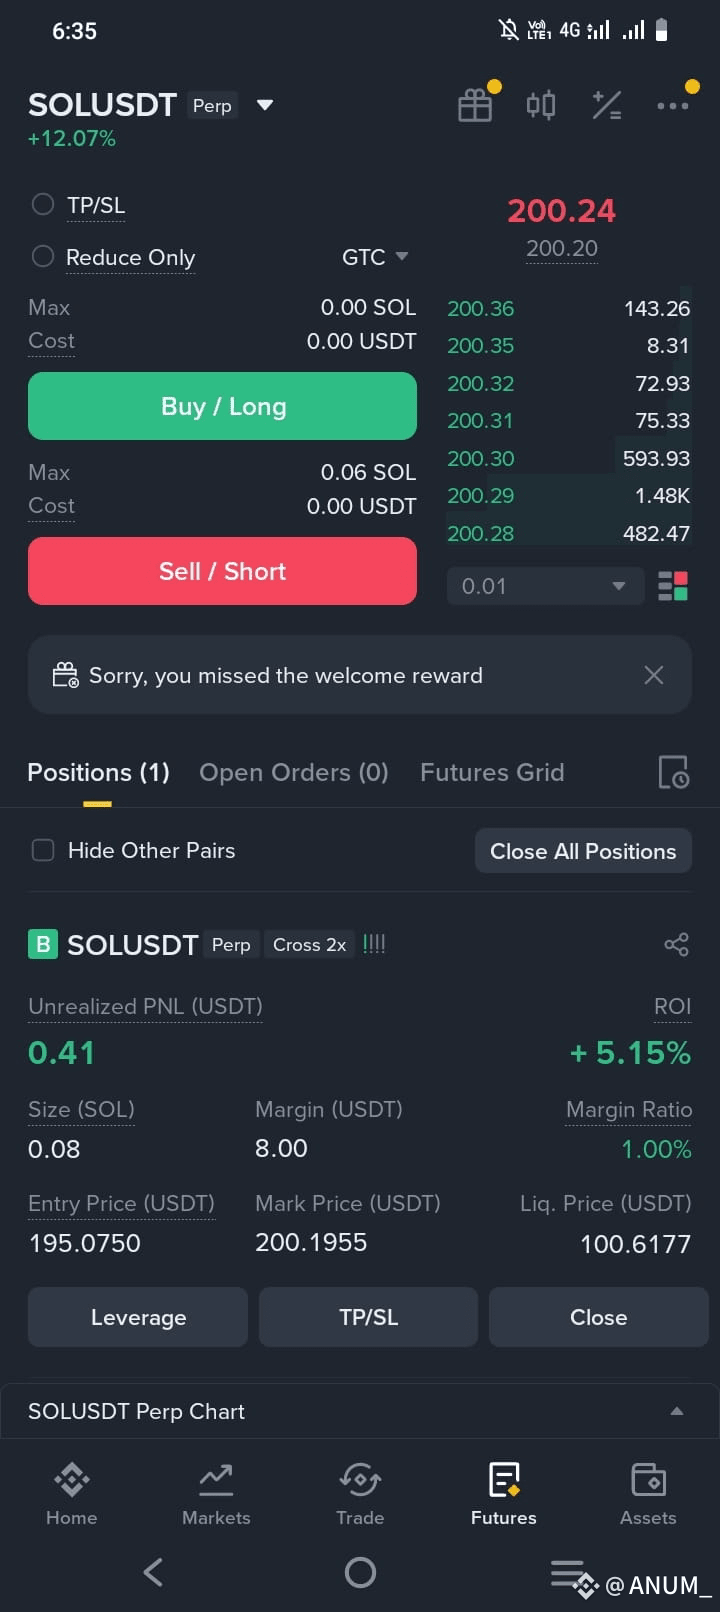Switch to the Open Orders tab
Screen dimensions: 720x1612
point(294,772)
